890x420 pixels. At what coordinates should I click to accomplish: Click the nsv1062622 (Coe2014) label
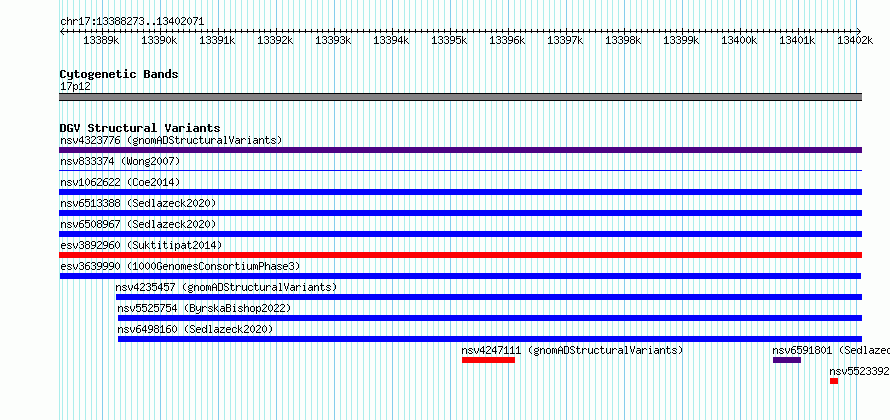coord(120,182)
